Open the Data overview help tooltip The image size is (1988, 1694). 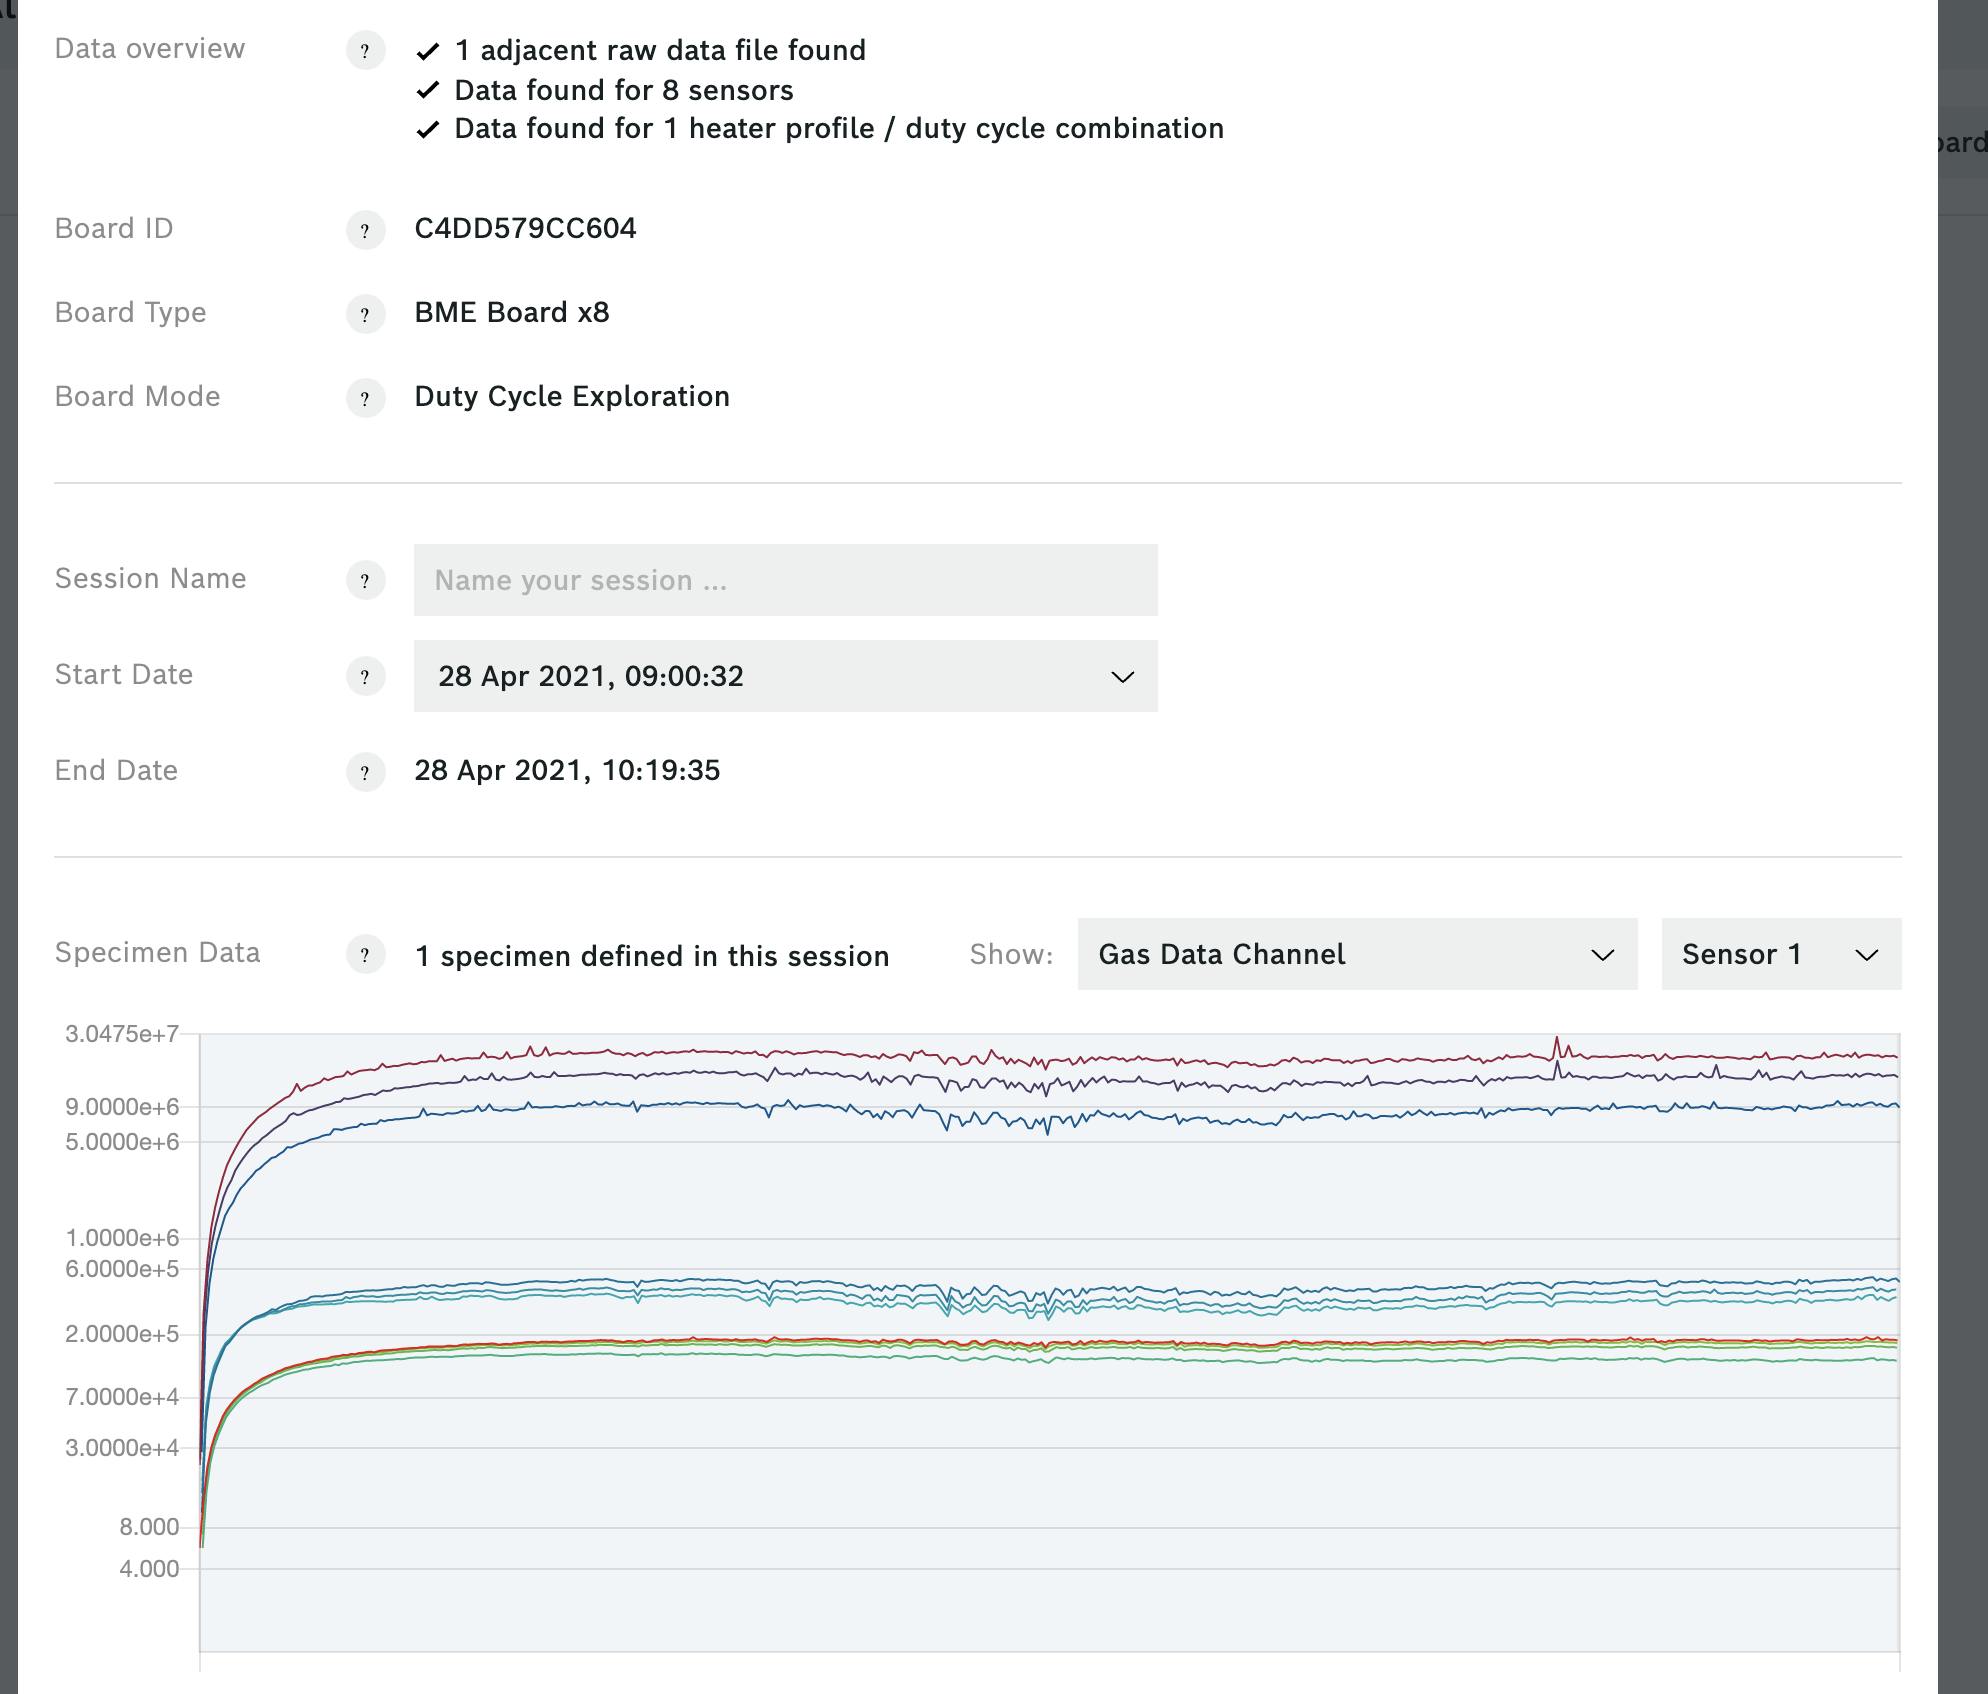[x=364, y=50]
